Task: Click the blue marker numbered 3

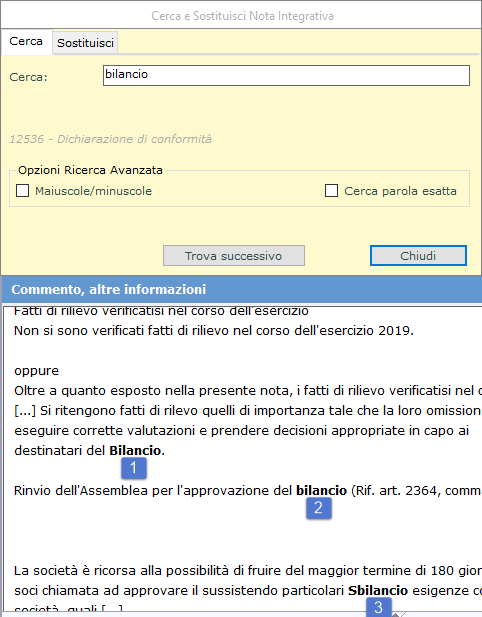Action: tap(379, 607)
